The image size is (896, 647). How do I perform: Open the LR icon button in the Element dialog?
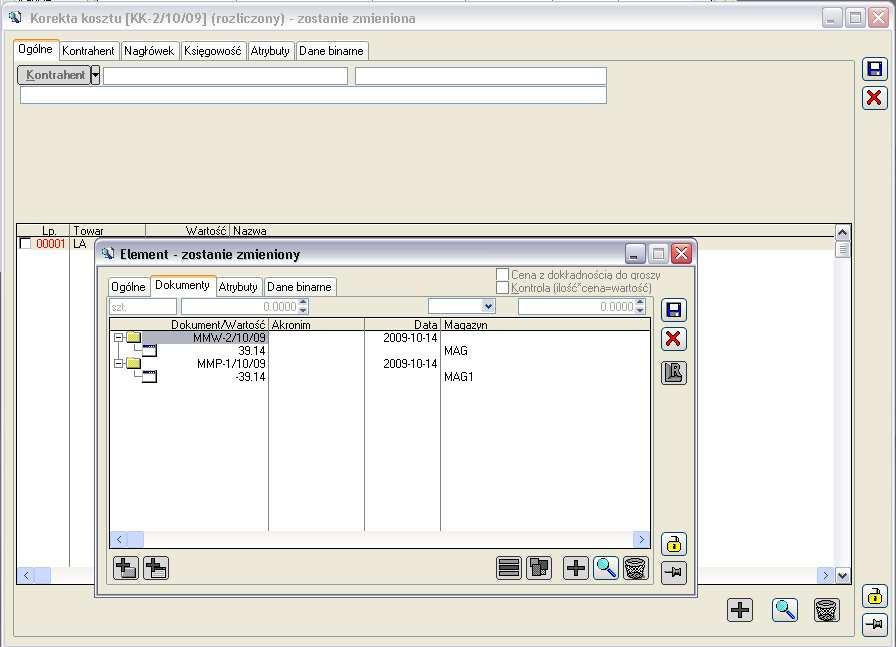point(674,373)
